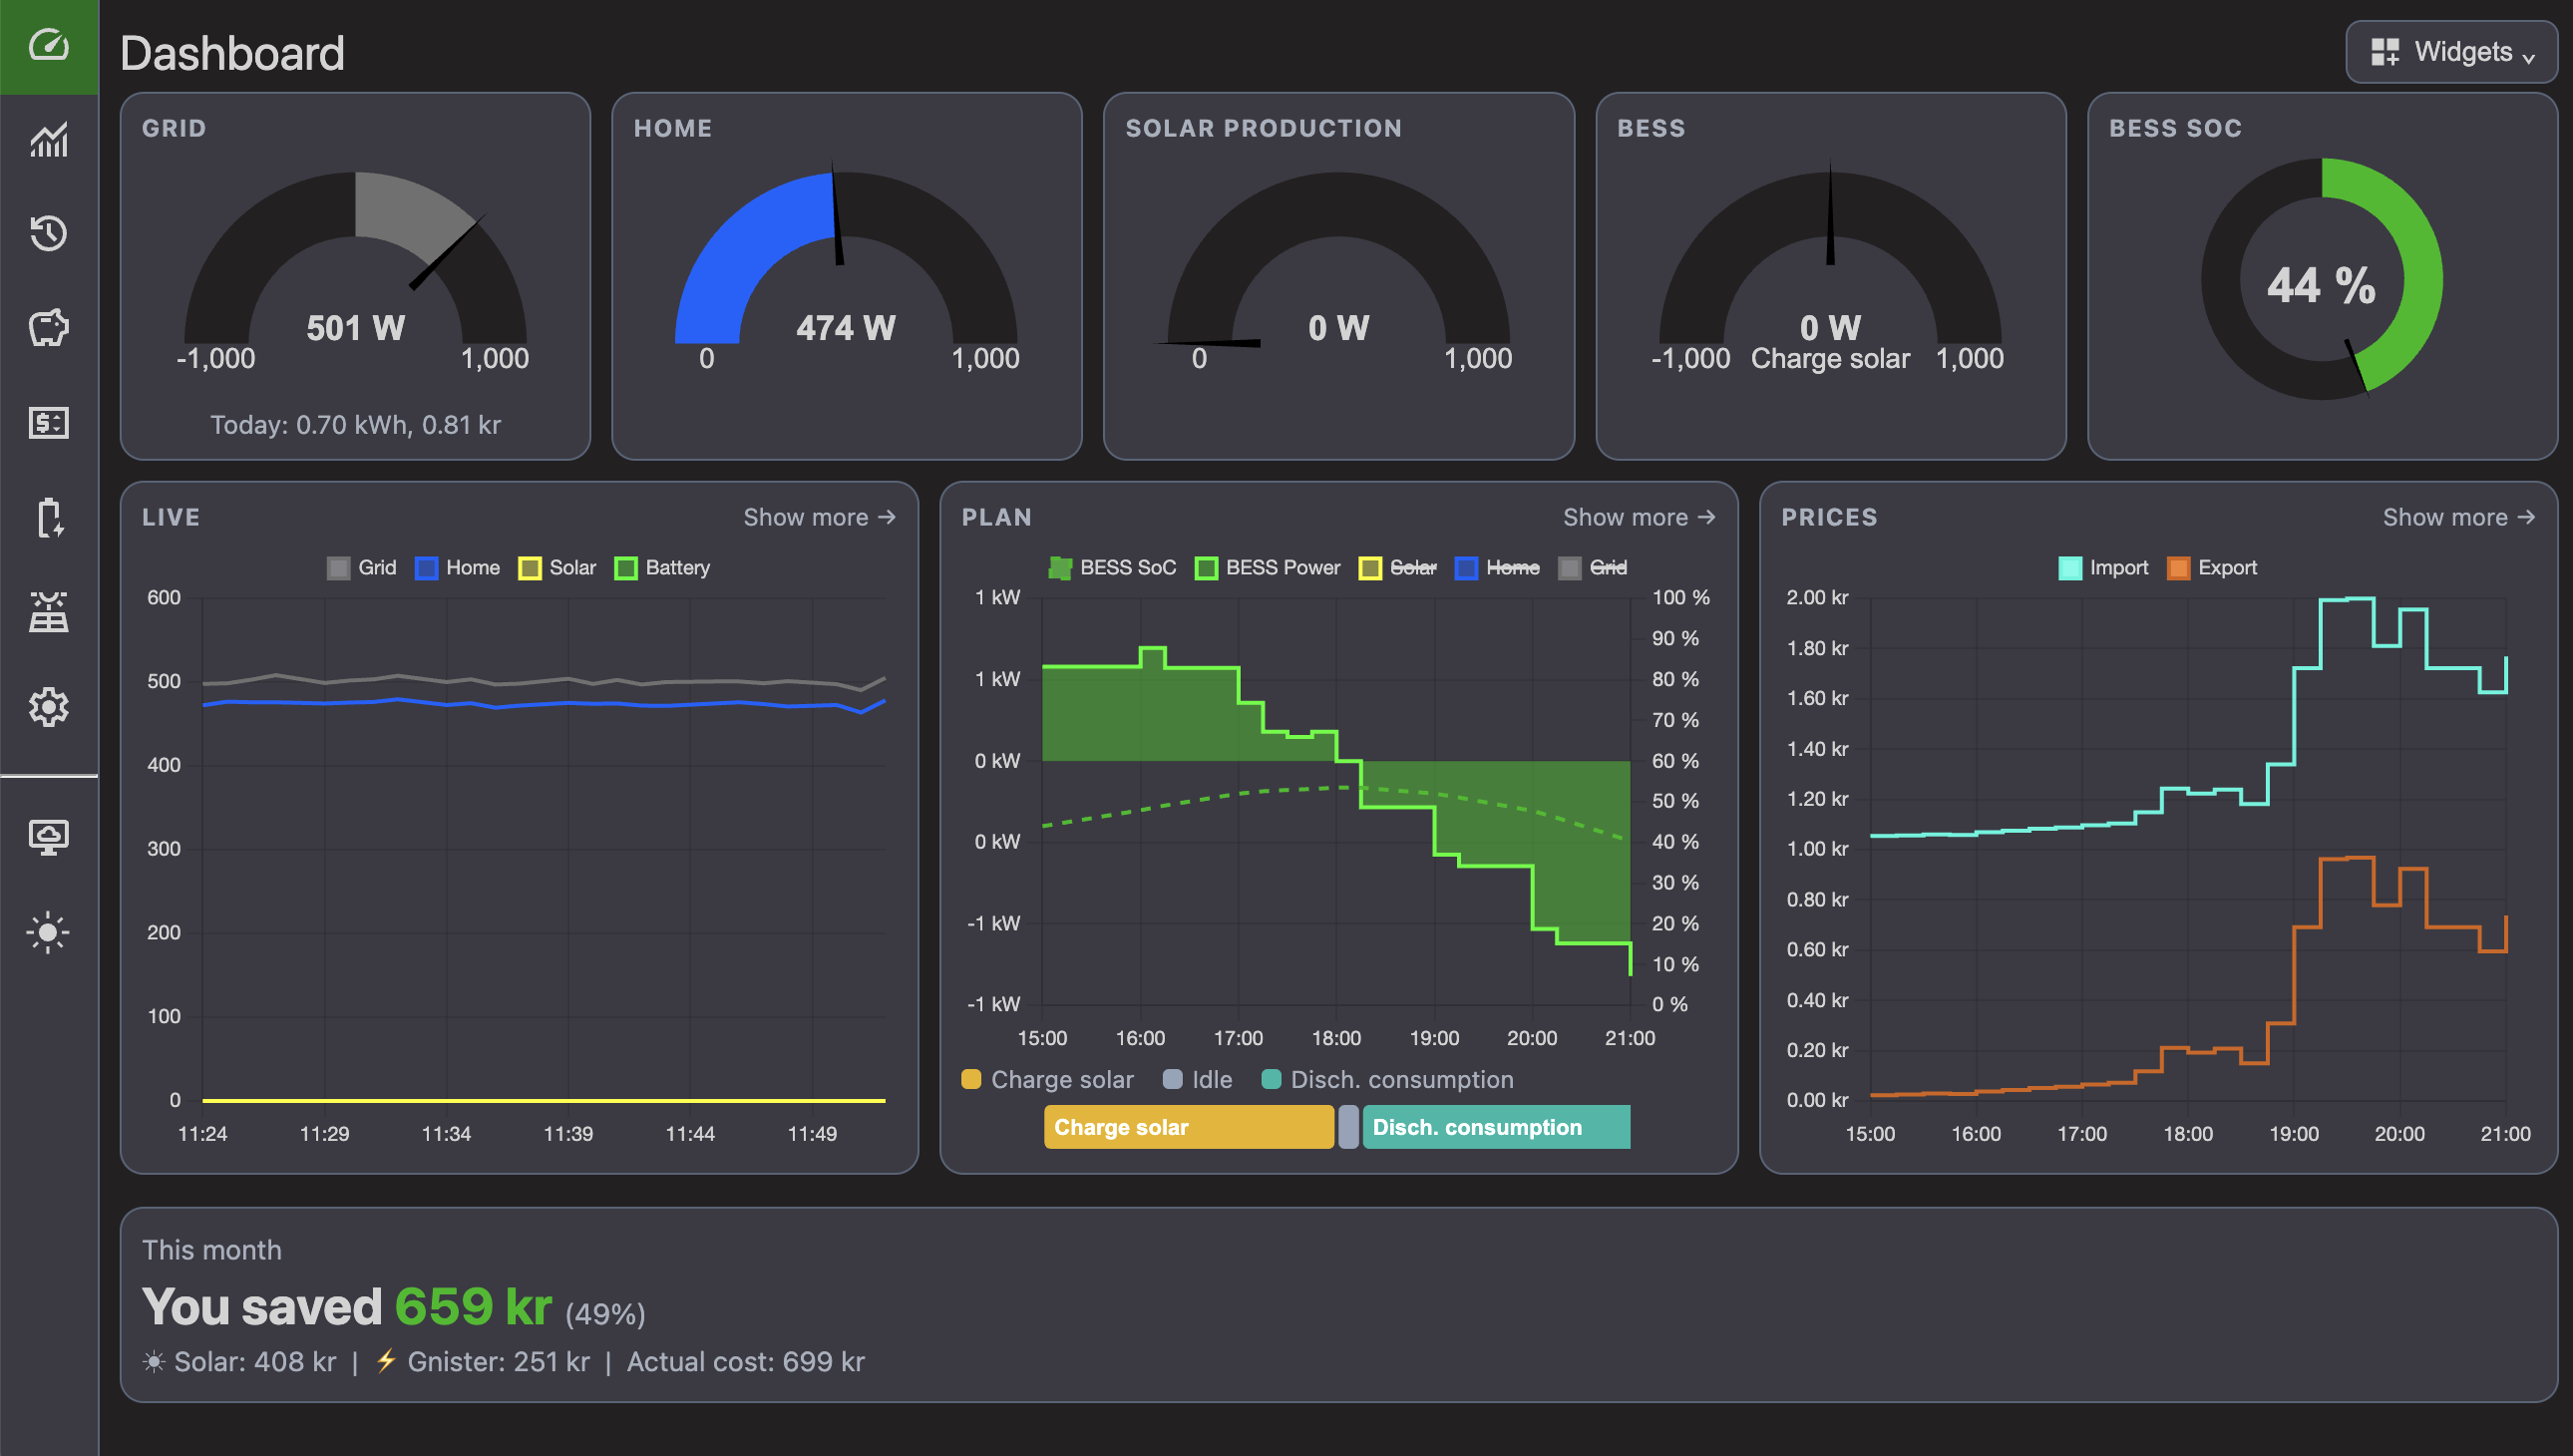Open the monitor cloud sidebar icon
This screenshot has width=2573, height=1456.
(x=48, y=837)
